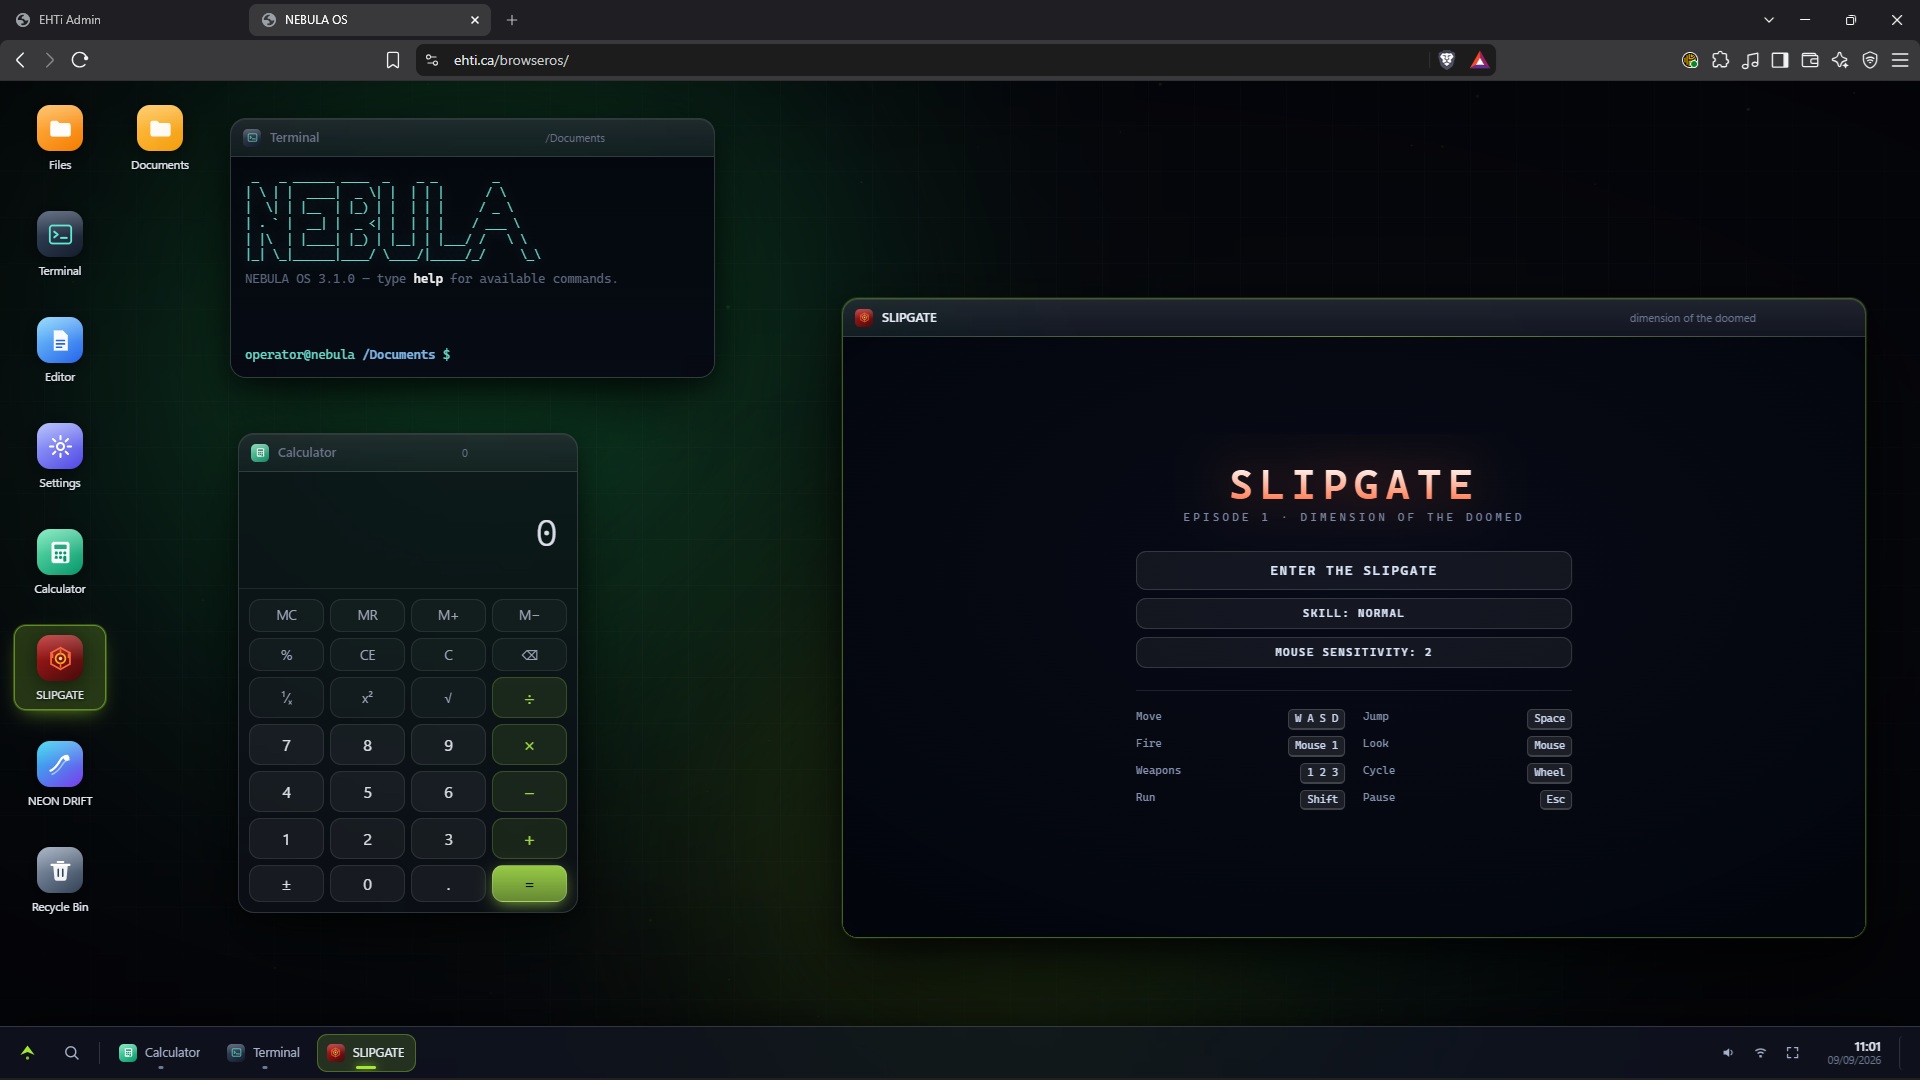
Task: Open the Documents folder icon
Action: 160,139
